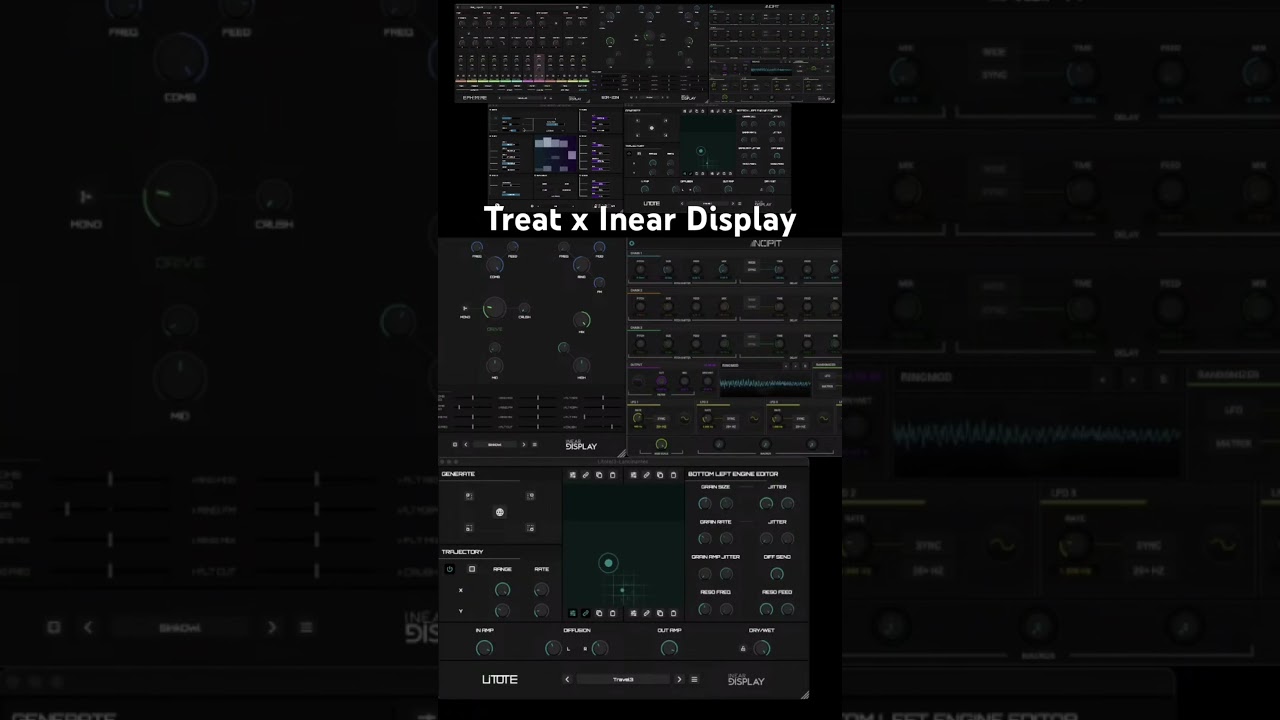Click top-left engine randomize icon in Litote

pos(573,475)
